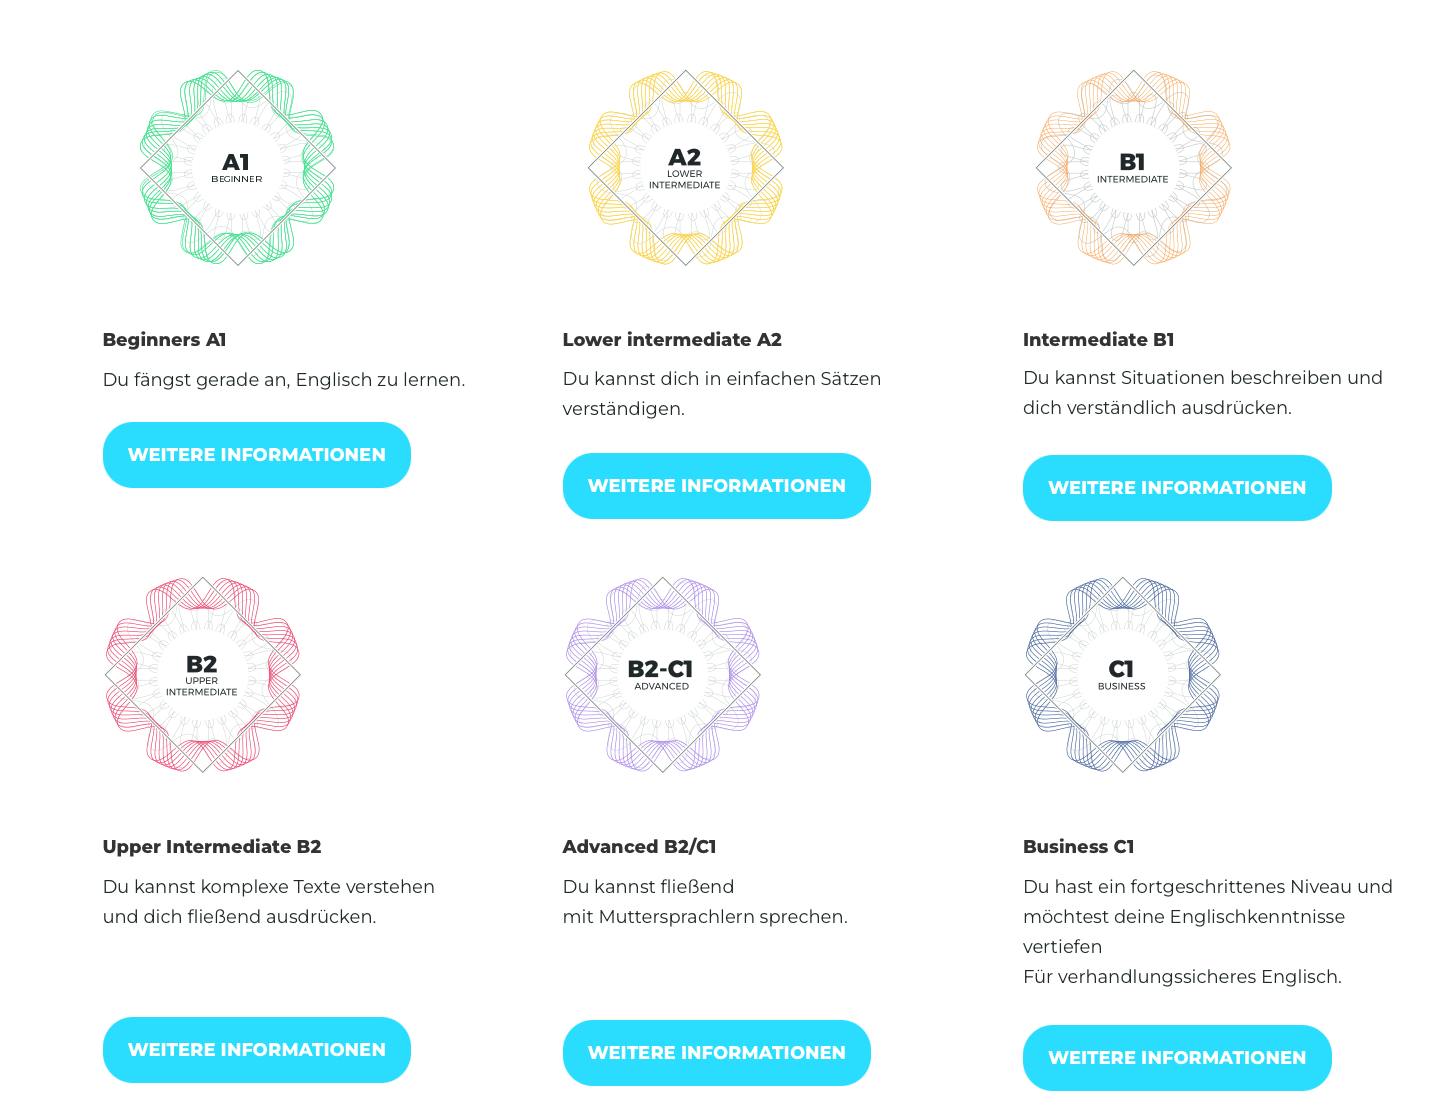Screen dimensions: 1434x1116
Task: Click Weitere Informationen under Advanced B2/C1
Action: [x=717, y=1053]
